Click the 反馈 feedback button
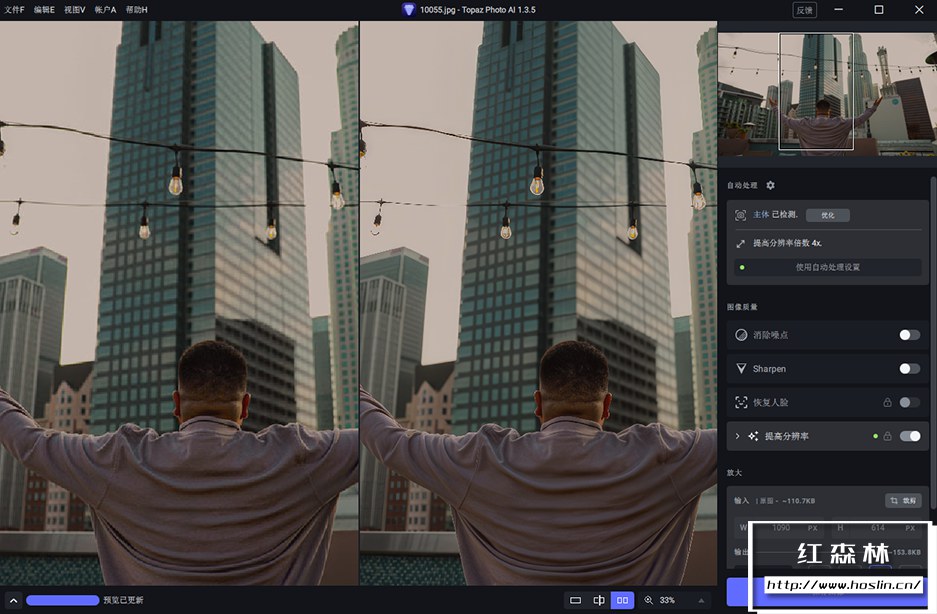Screen dimensions: 937x614 pos(804,10)
